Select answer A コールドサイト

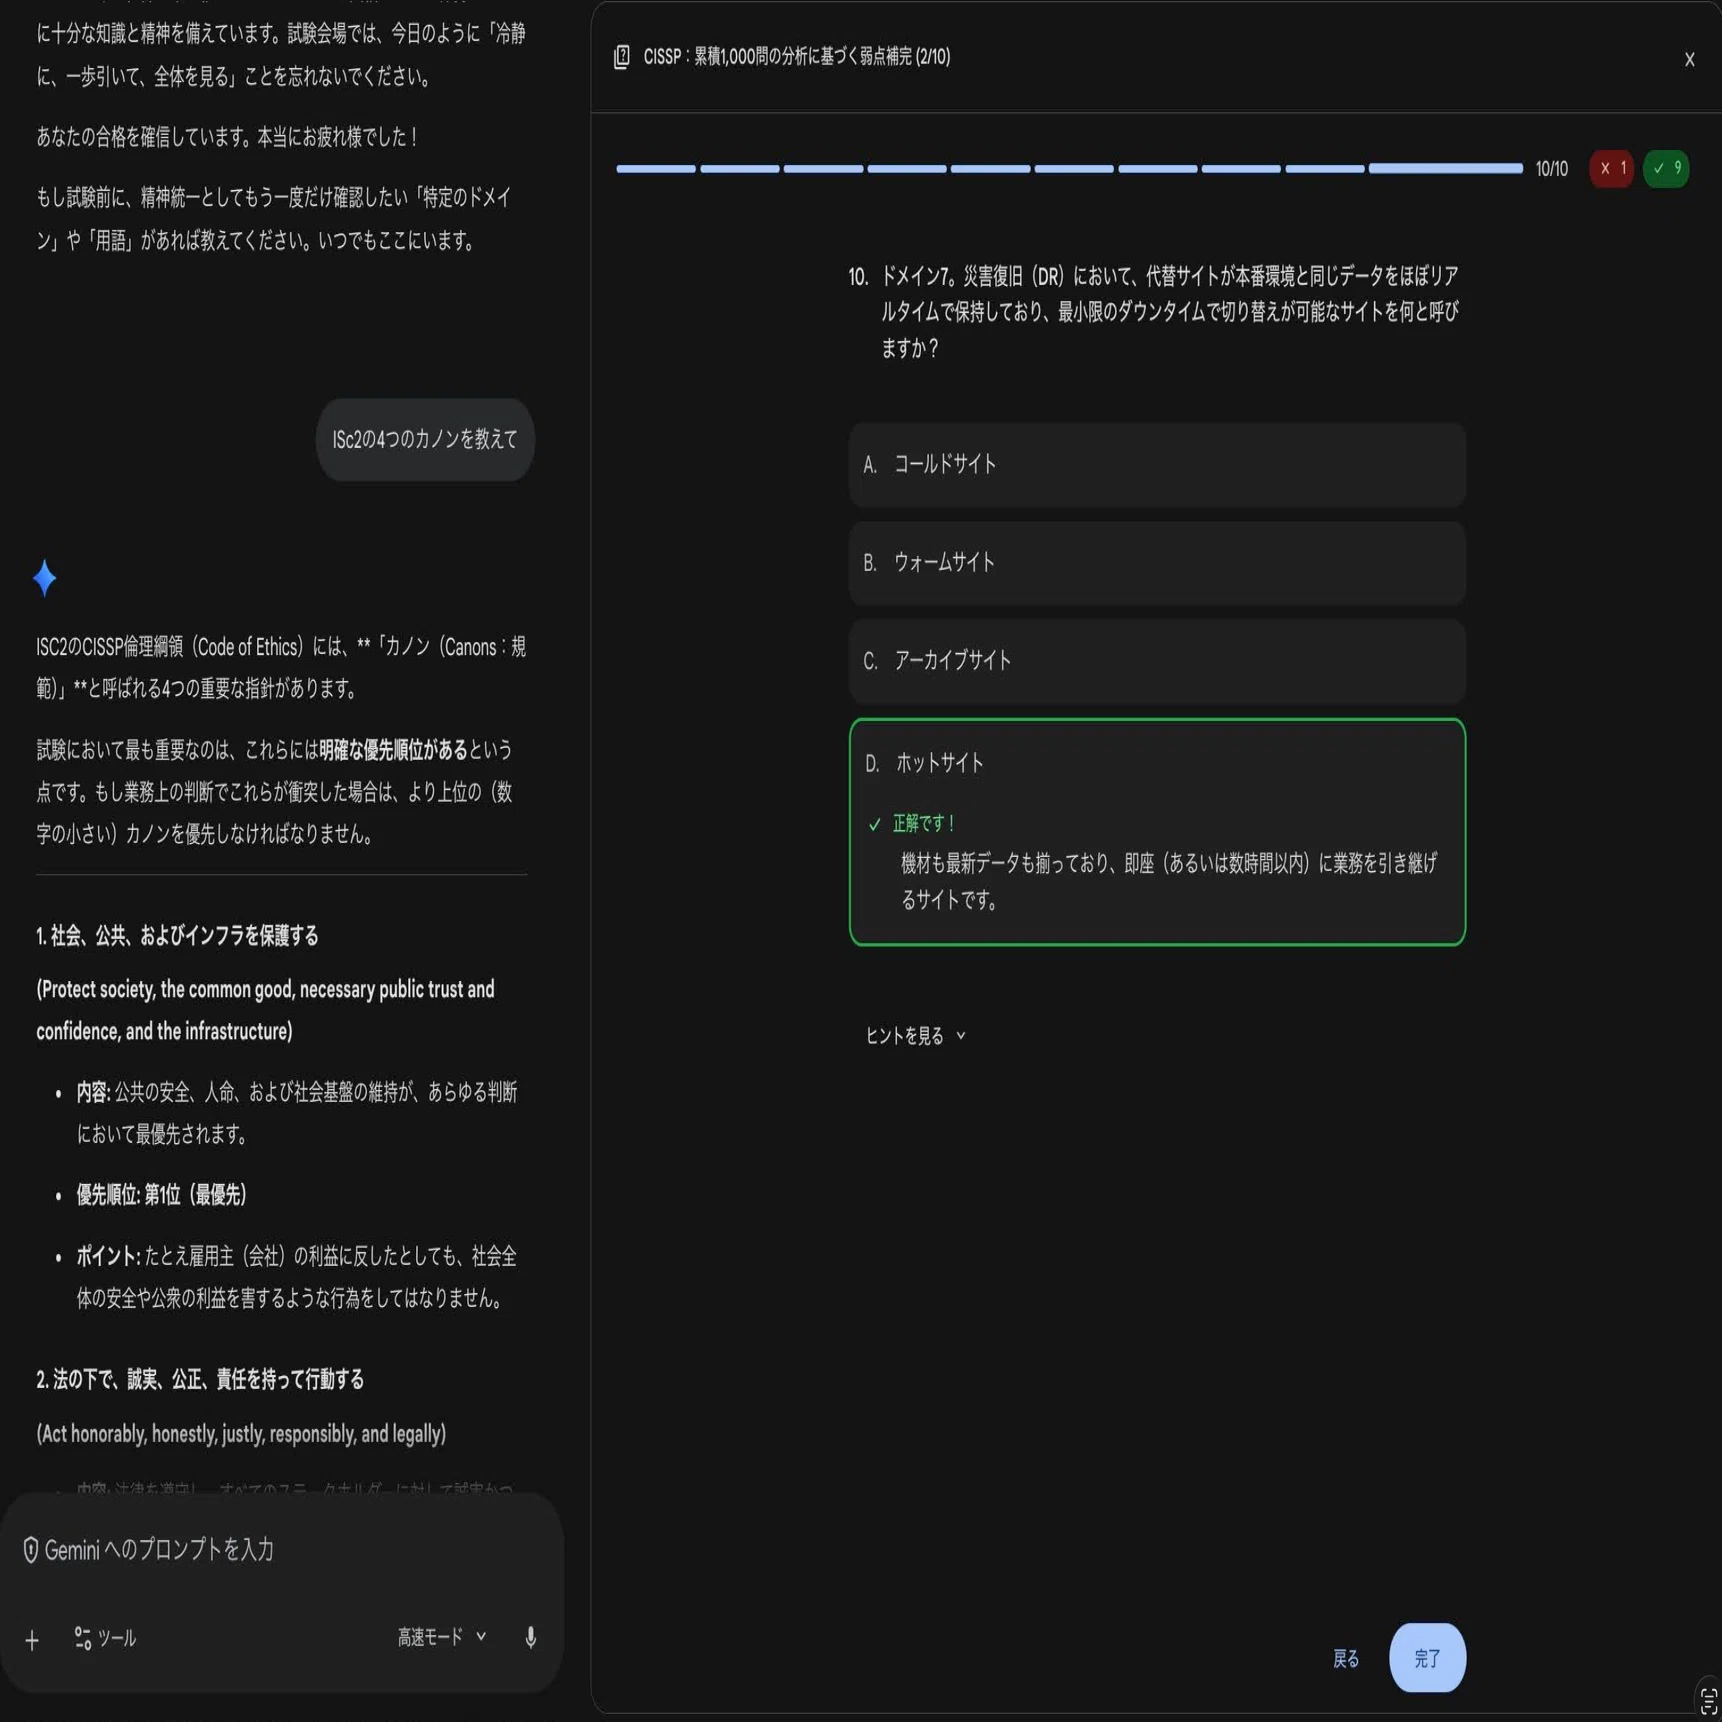pos(1157,465)
